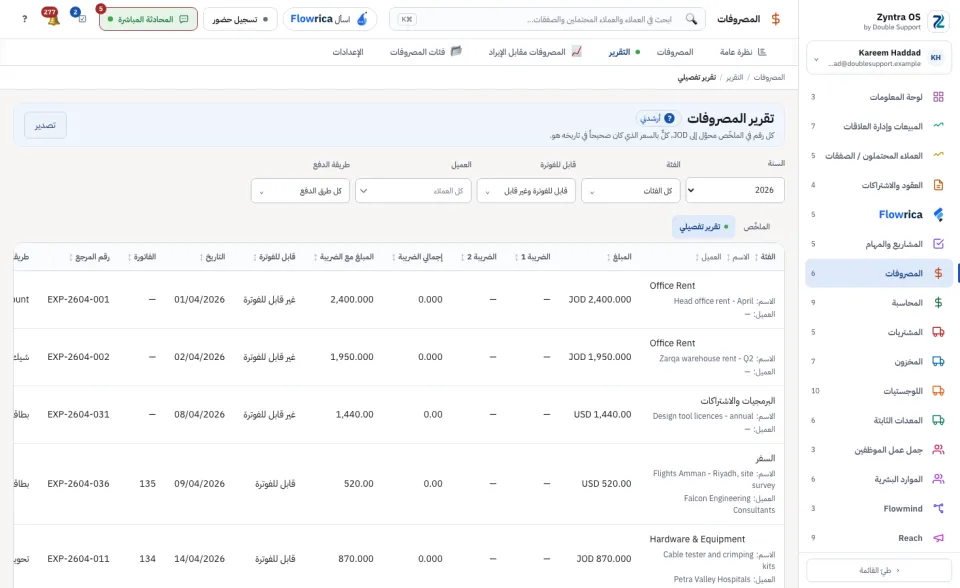Image resolution: width=960 pixels, height=588 pixels.
Task: Click the help question mark icon
Action: coord(24,19)
